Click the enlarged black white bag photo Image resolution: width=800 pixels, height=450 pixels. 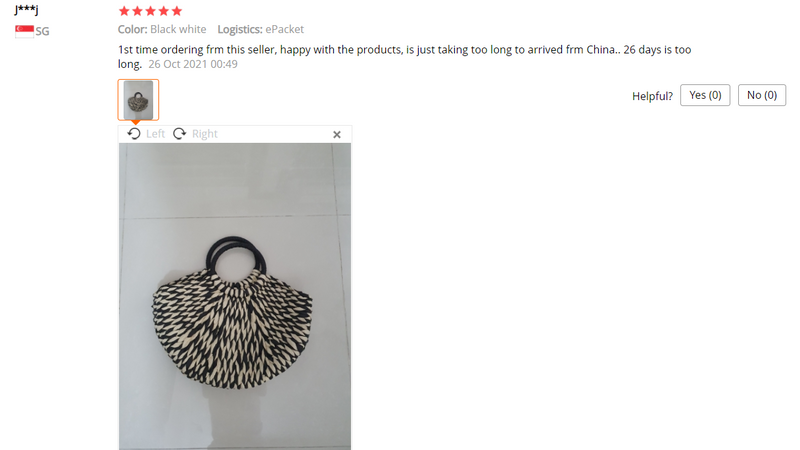(x=235, y=296)
